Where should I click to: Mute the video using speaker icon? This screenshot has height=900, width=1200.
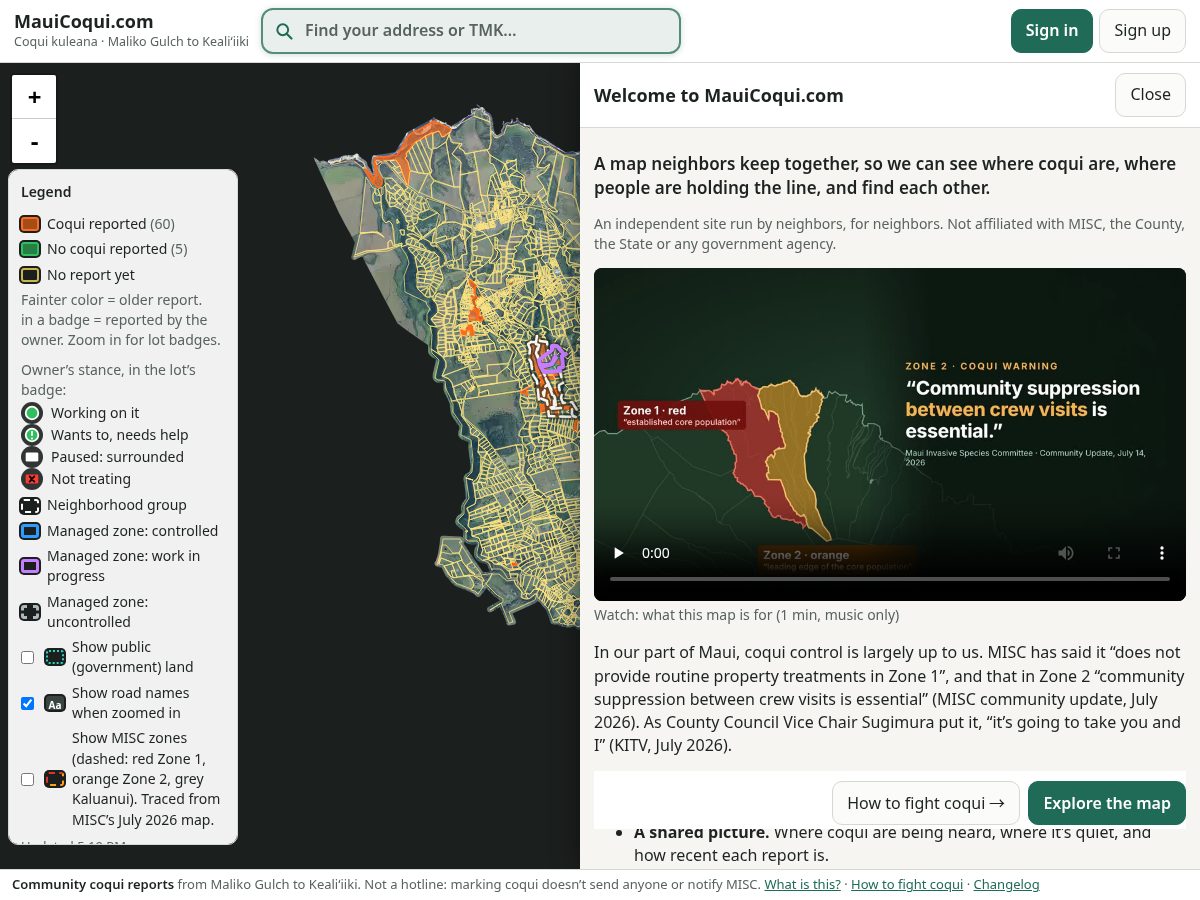click(x=1066, y=553)
